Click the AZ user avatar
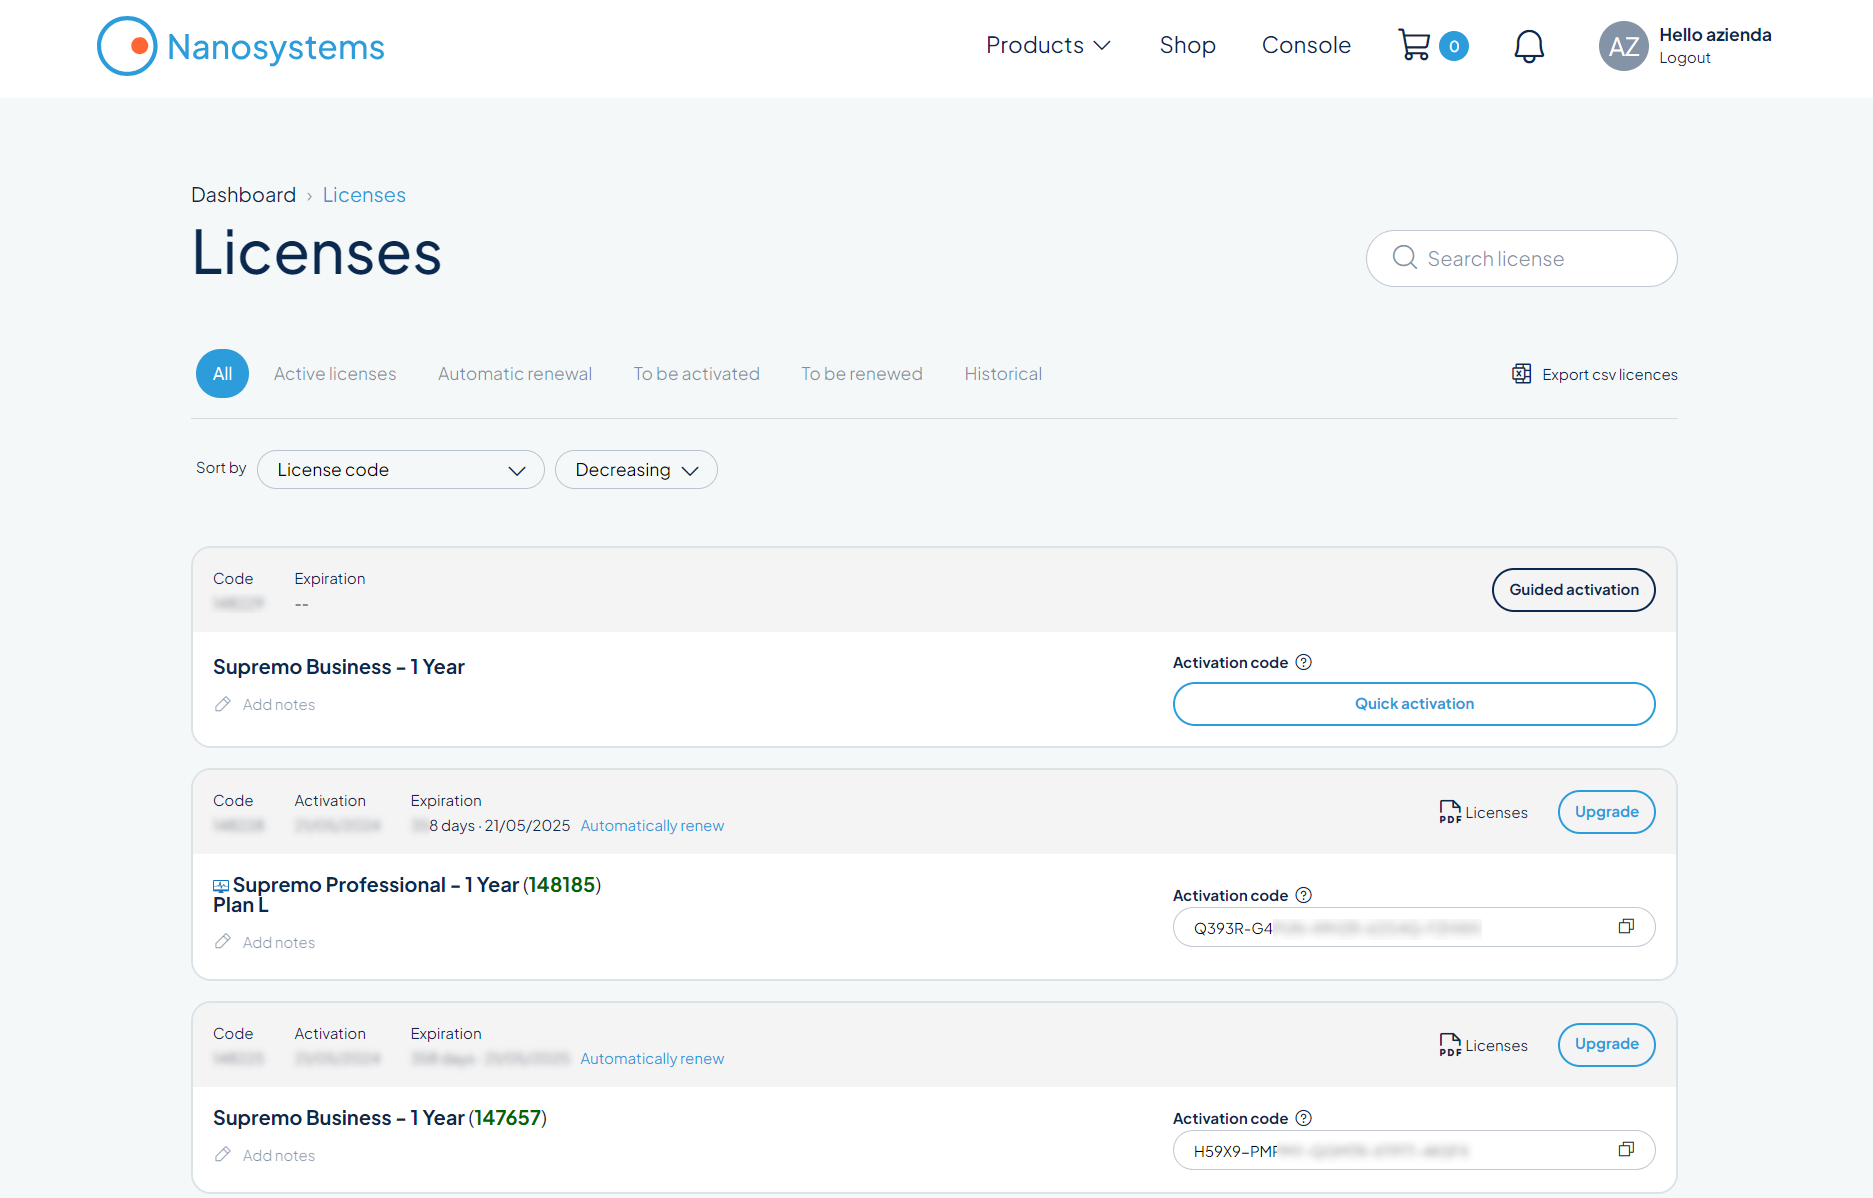The image size is (1873, 1198). click(1623, 46)
